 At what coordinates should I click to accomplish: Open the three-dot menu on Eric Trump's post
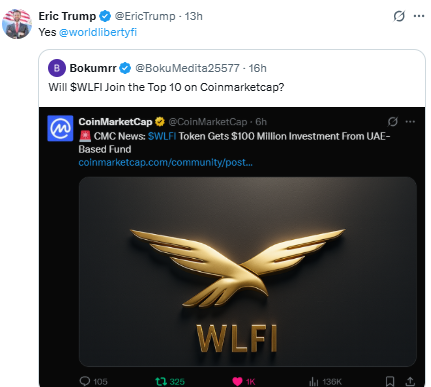tap(419, 16)
